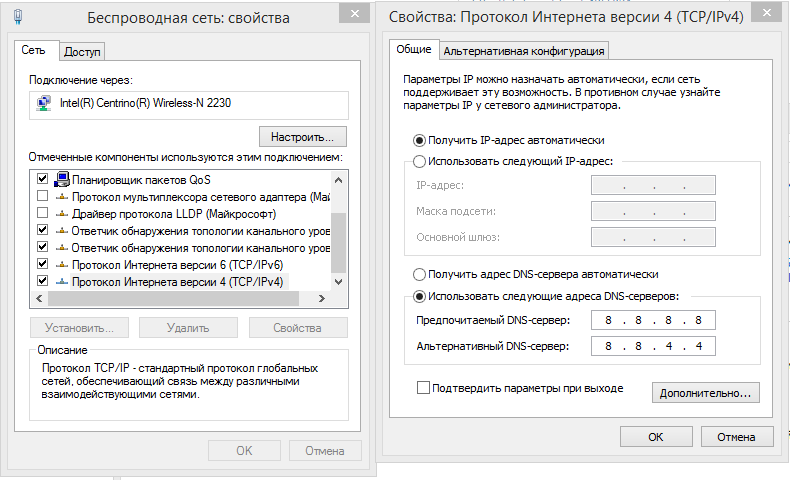790x480 pixels.
Task: Select Использовать следующий IP-адрес radio button
Action: coord(419,161)
